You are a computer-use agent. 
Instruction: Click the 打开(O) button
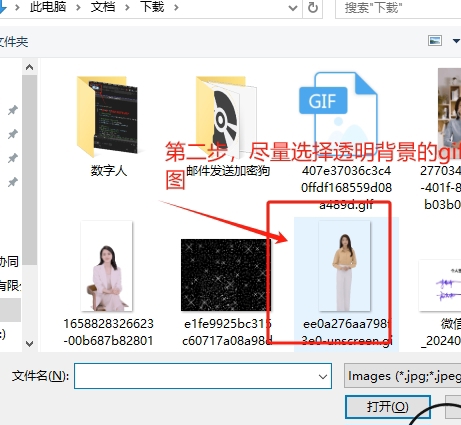[388, 407]
